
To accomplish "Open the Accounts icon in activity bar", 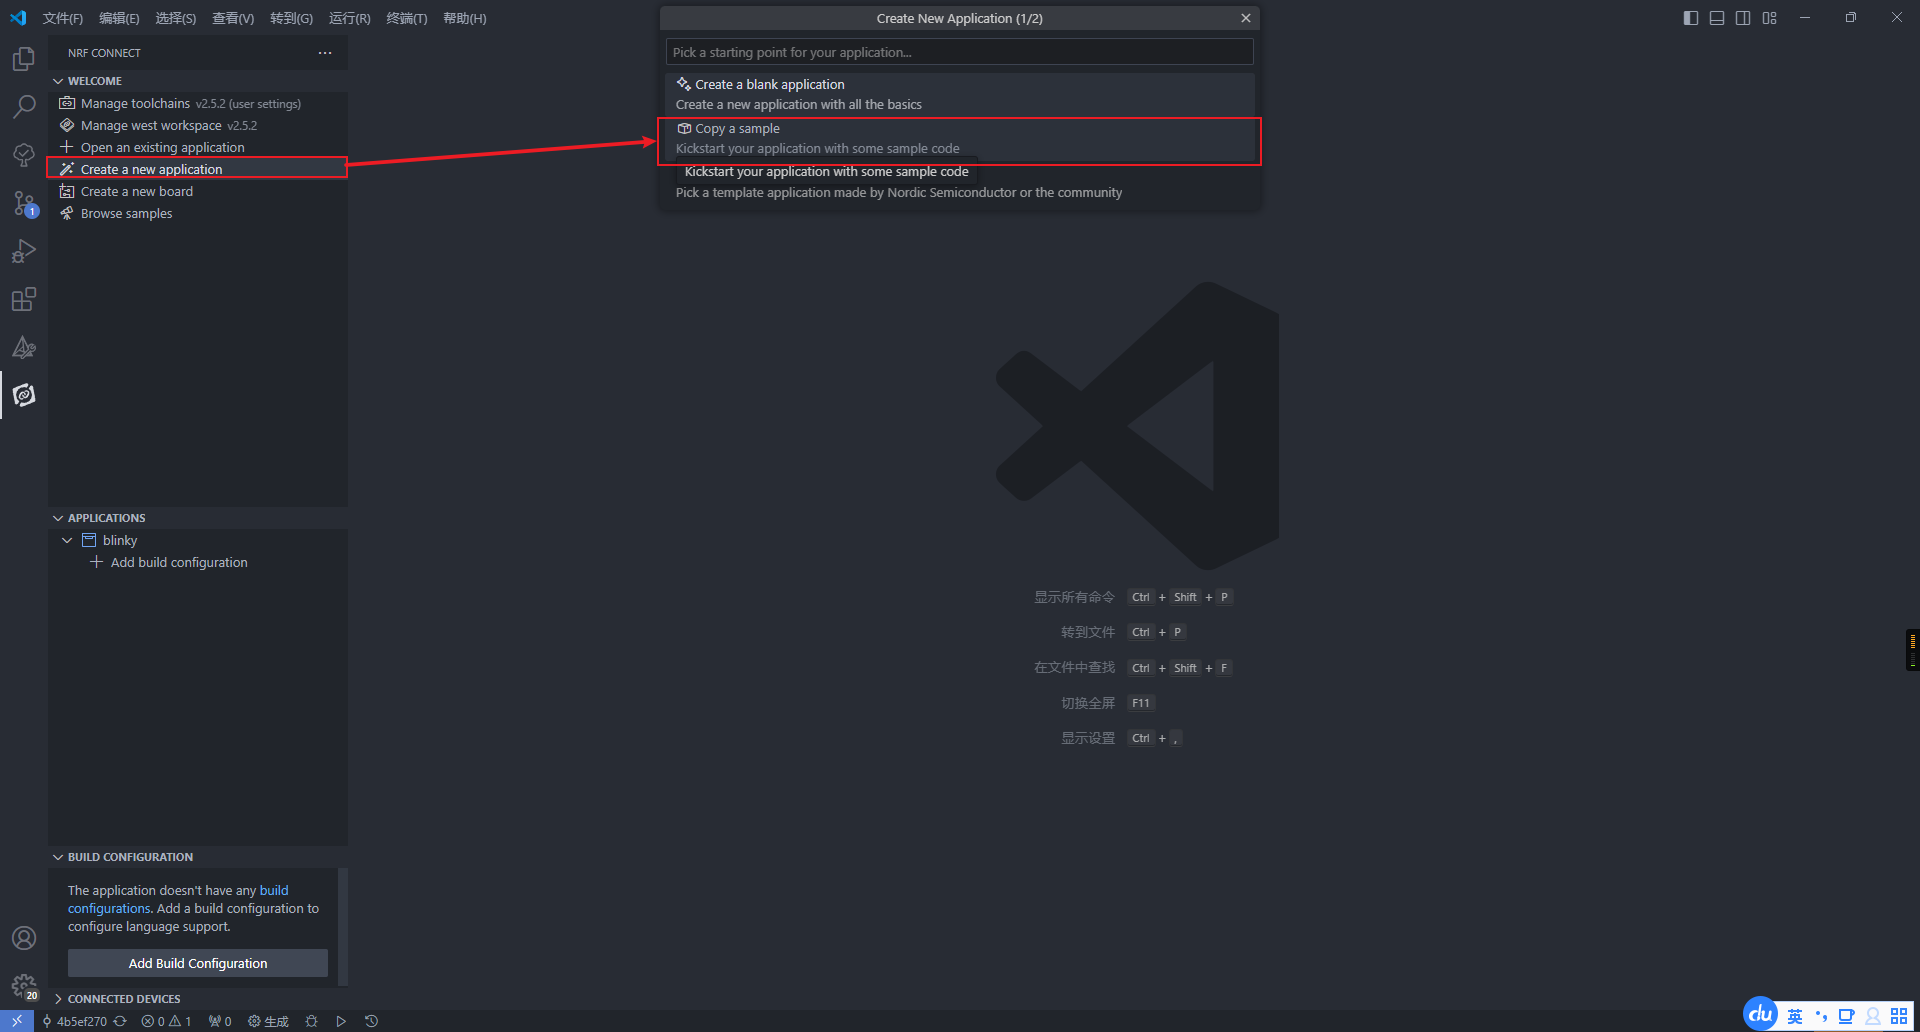I will pyautogui.click(x=24, y=938).
